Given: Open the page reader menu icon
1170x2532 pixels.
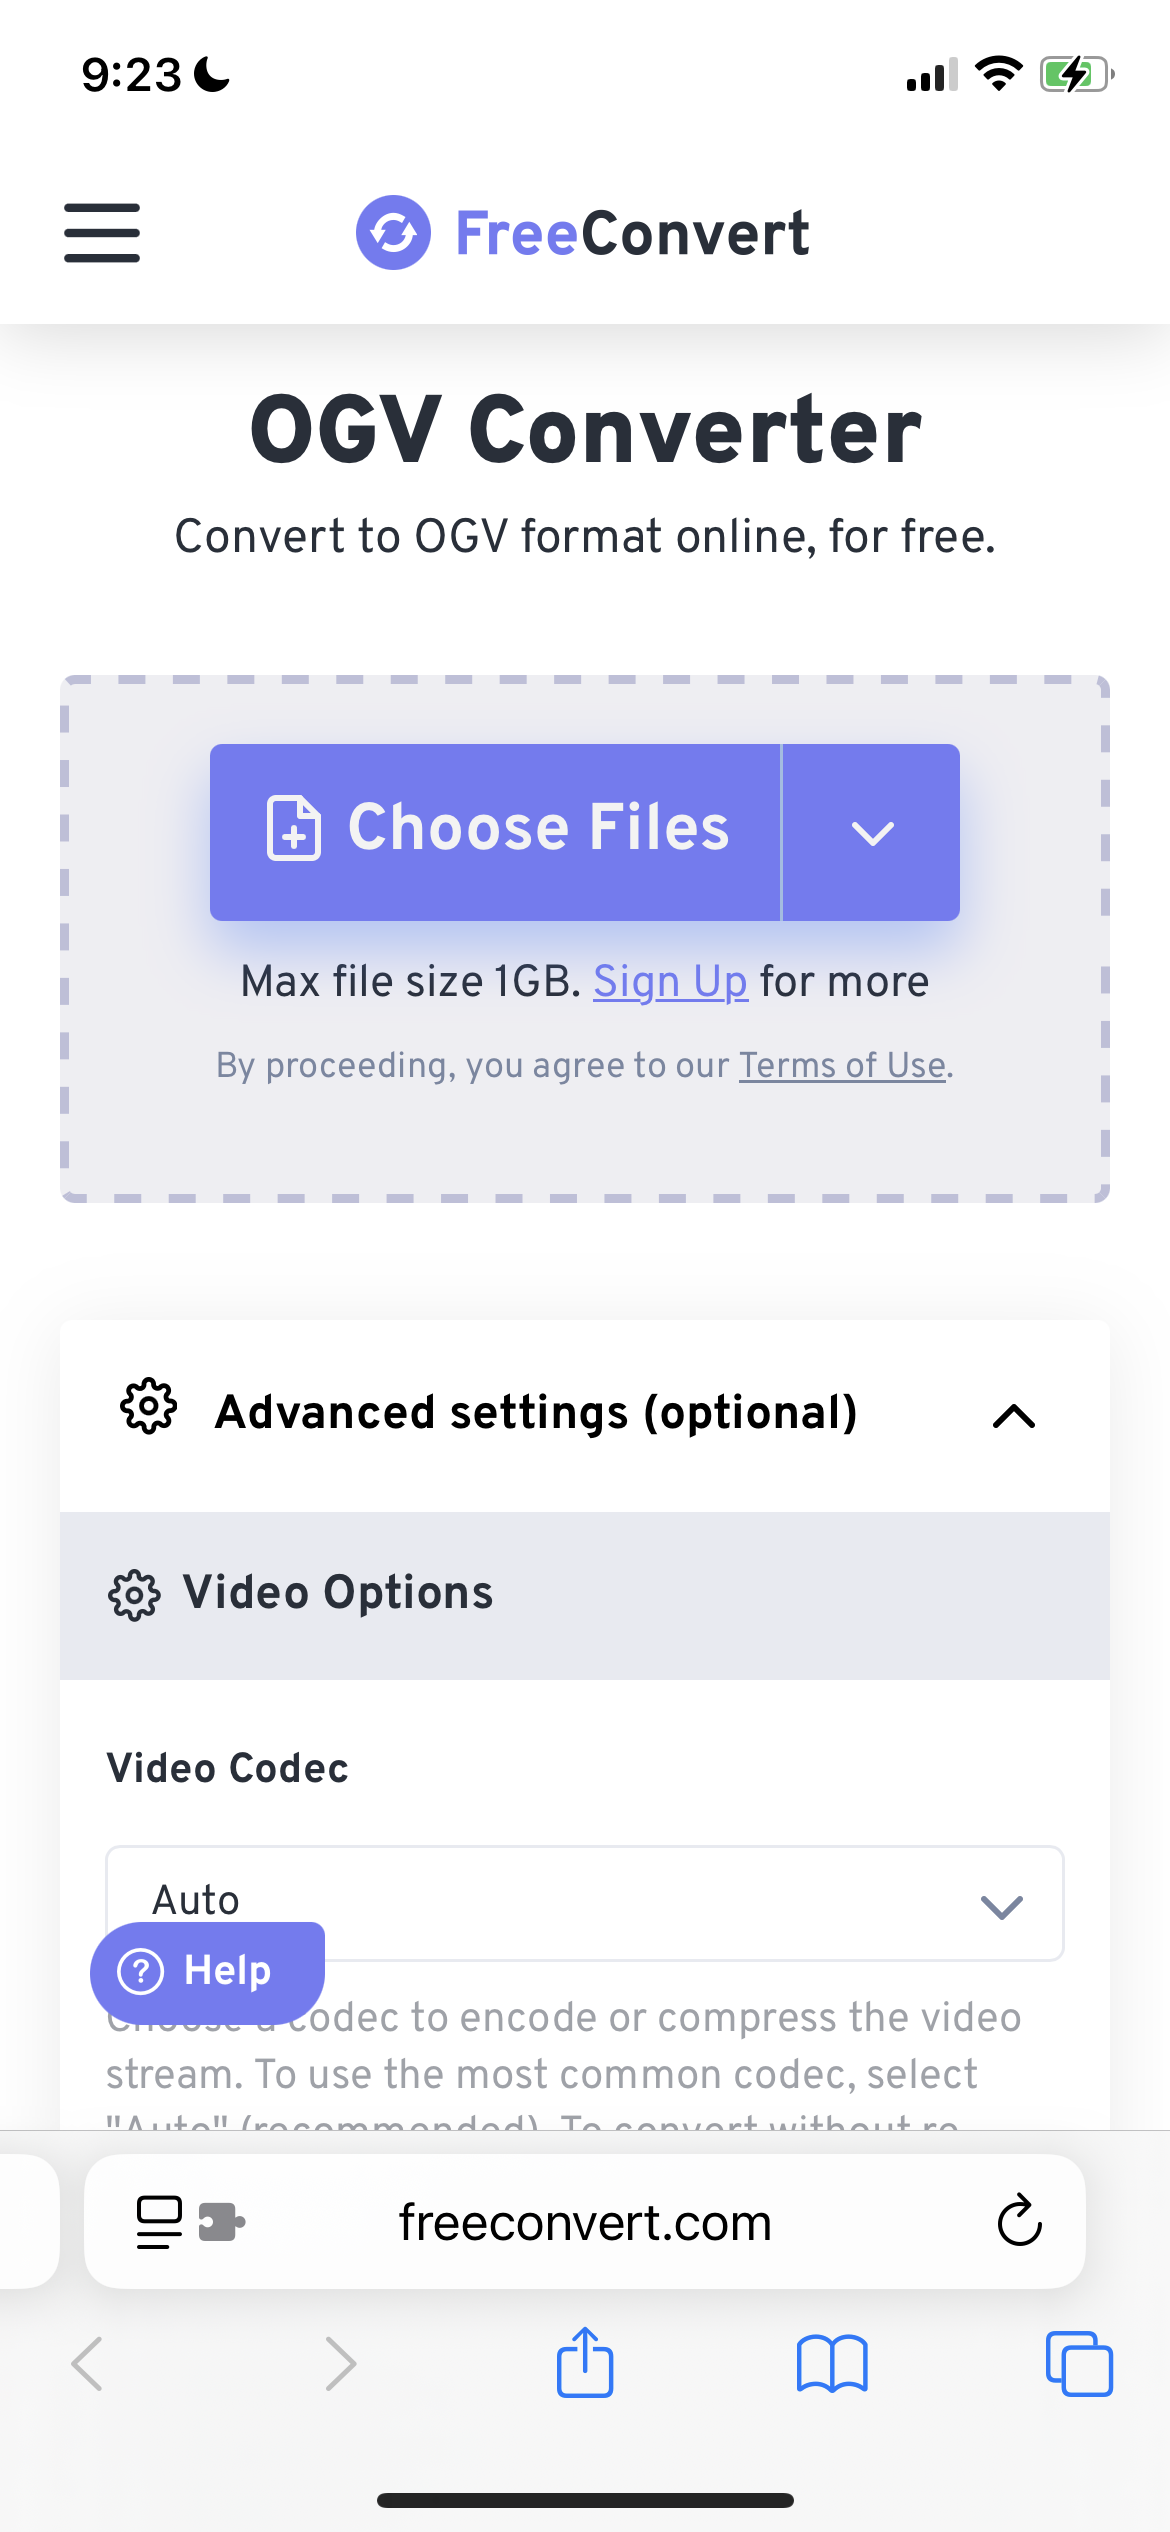Looking at the screenshot, I should [159, 2222].
